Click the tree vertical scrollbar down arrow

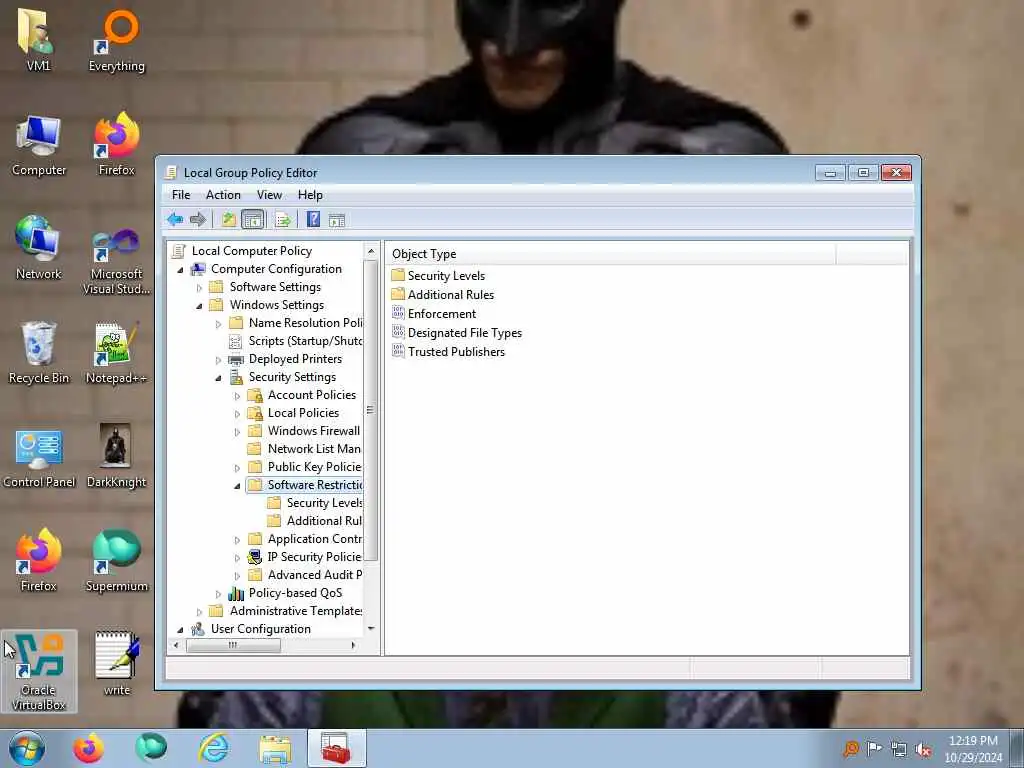371,629
